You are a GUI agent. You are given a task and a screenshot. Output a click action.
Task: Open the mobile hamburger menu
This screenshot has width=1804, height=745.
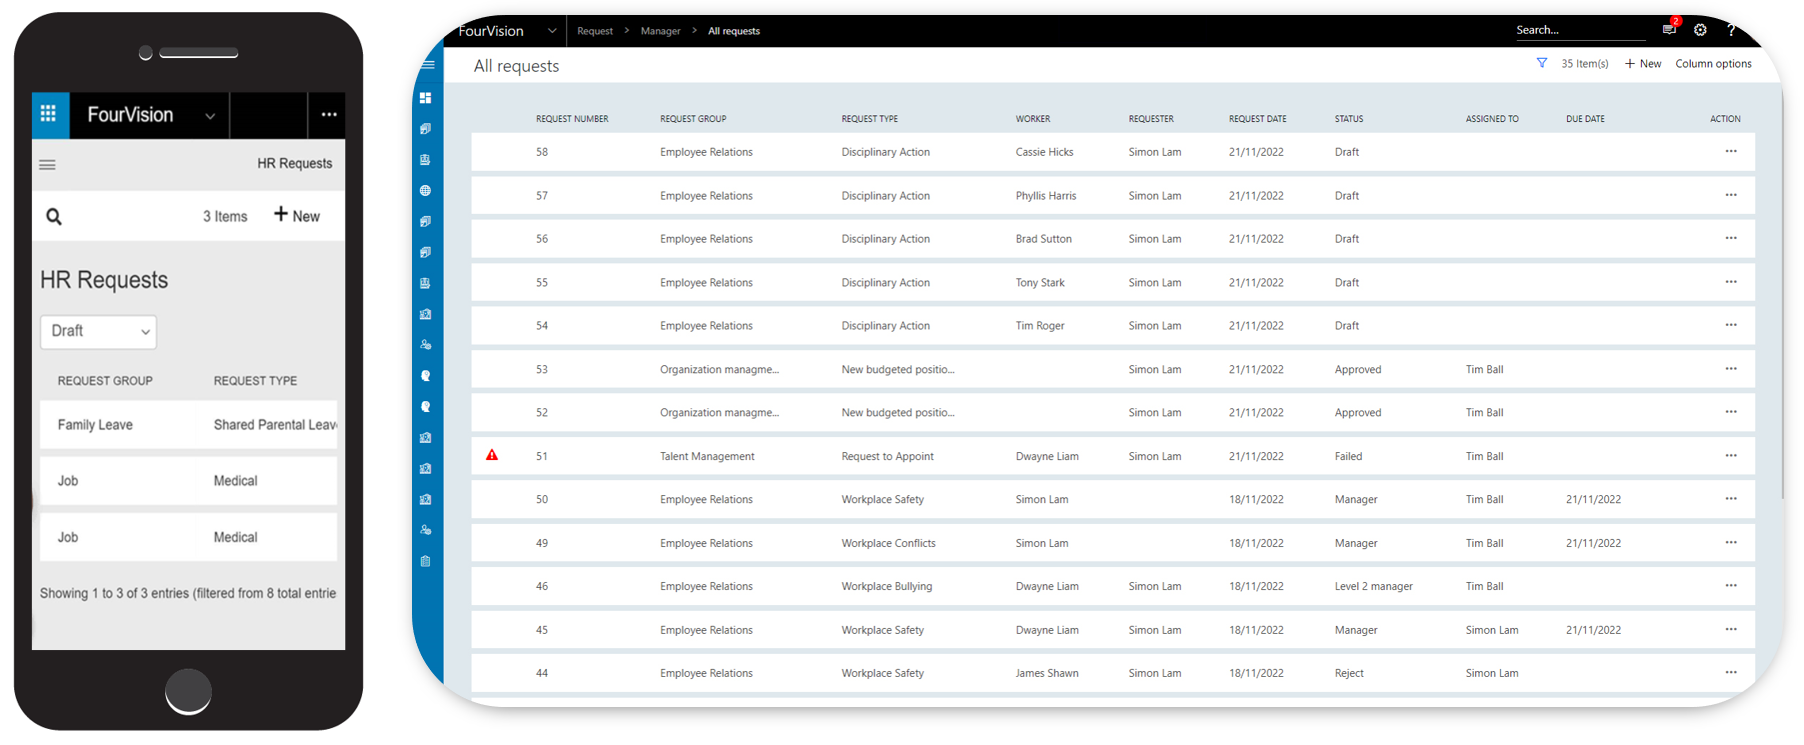point(47,165)
